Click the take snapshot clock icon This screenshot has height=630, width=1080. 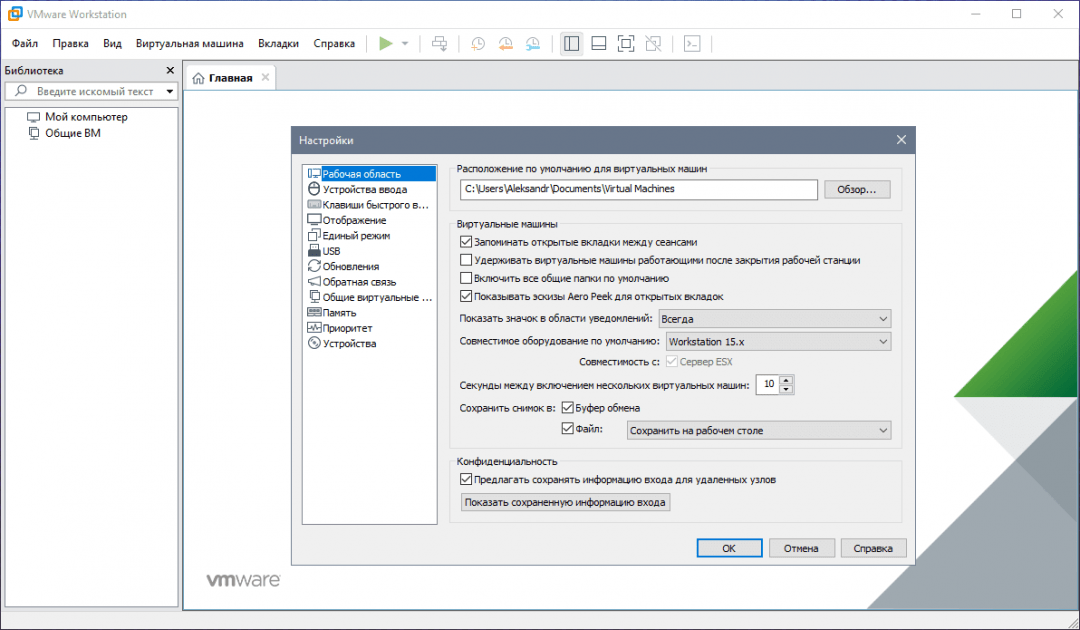coord(478,43)
